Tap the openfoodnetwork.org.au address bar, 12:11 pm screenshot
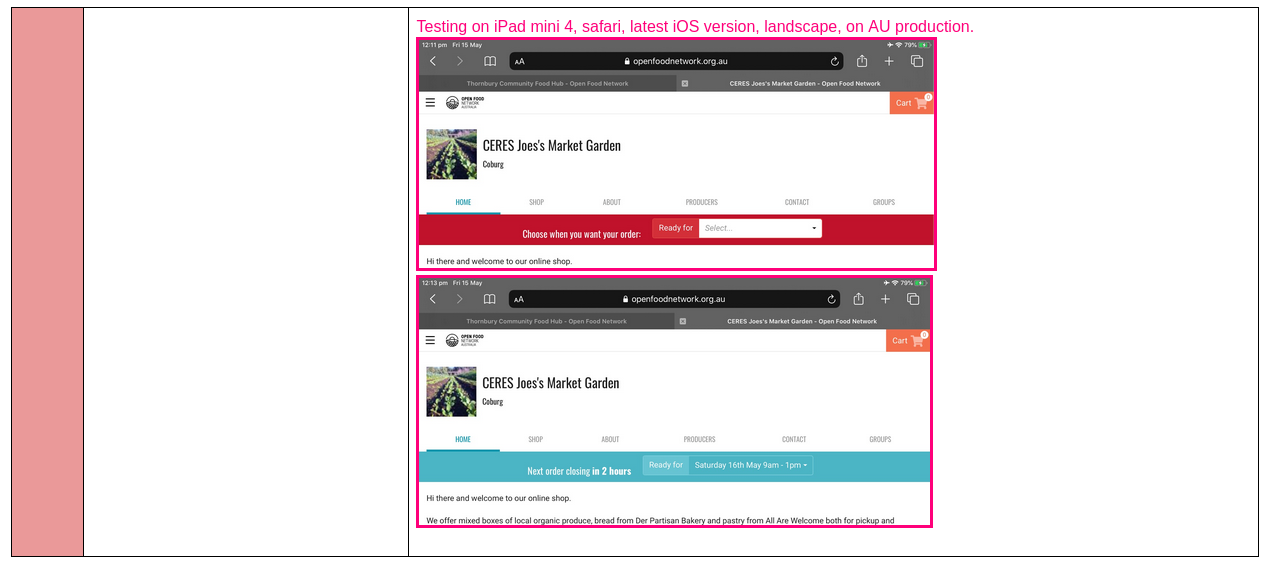 point(676,61)
